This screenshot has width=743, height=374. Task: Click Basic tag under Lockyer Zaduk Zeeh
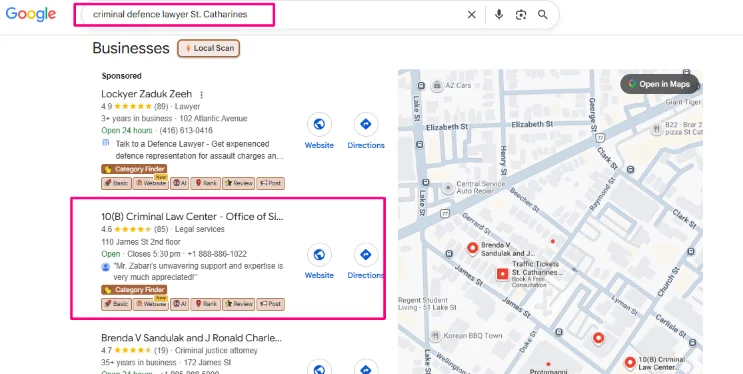pyautogui.click(x=116, y=183)
